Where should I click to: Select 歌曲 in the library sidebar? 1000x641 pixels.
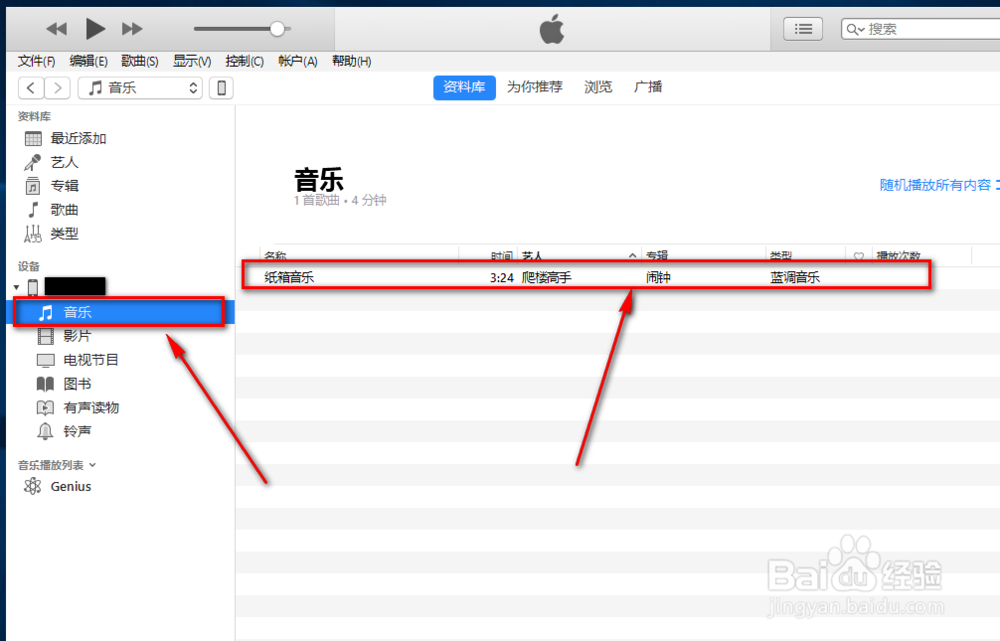point(64,210)
